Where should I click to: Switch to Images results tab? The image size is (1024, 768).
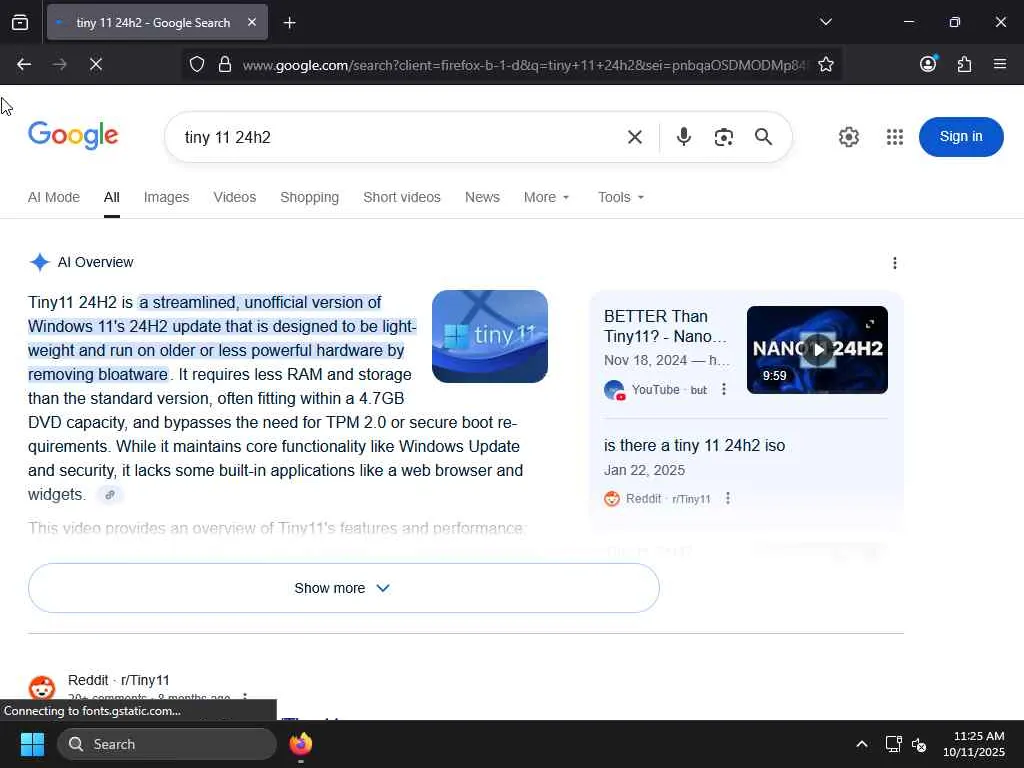coord(167,197)
